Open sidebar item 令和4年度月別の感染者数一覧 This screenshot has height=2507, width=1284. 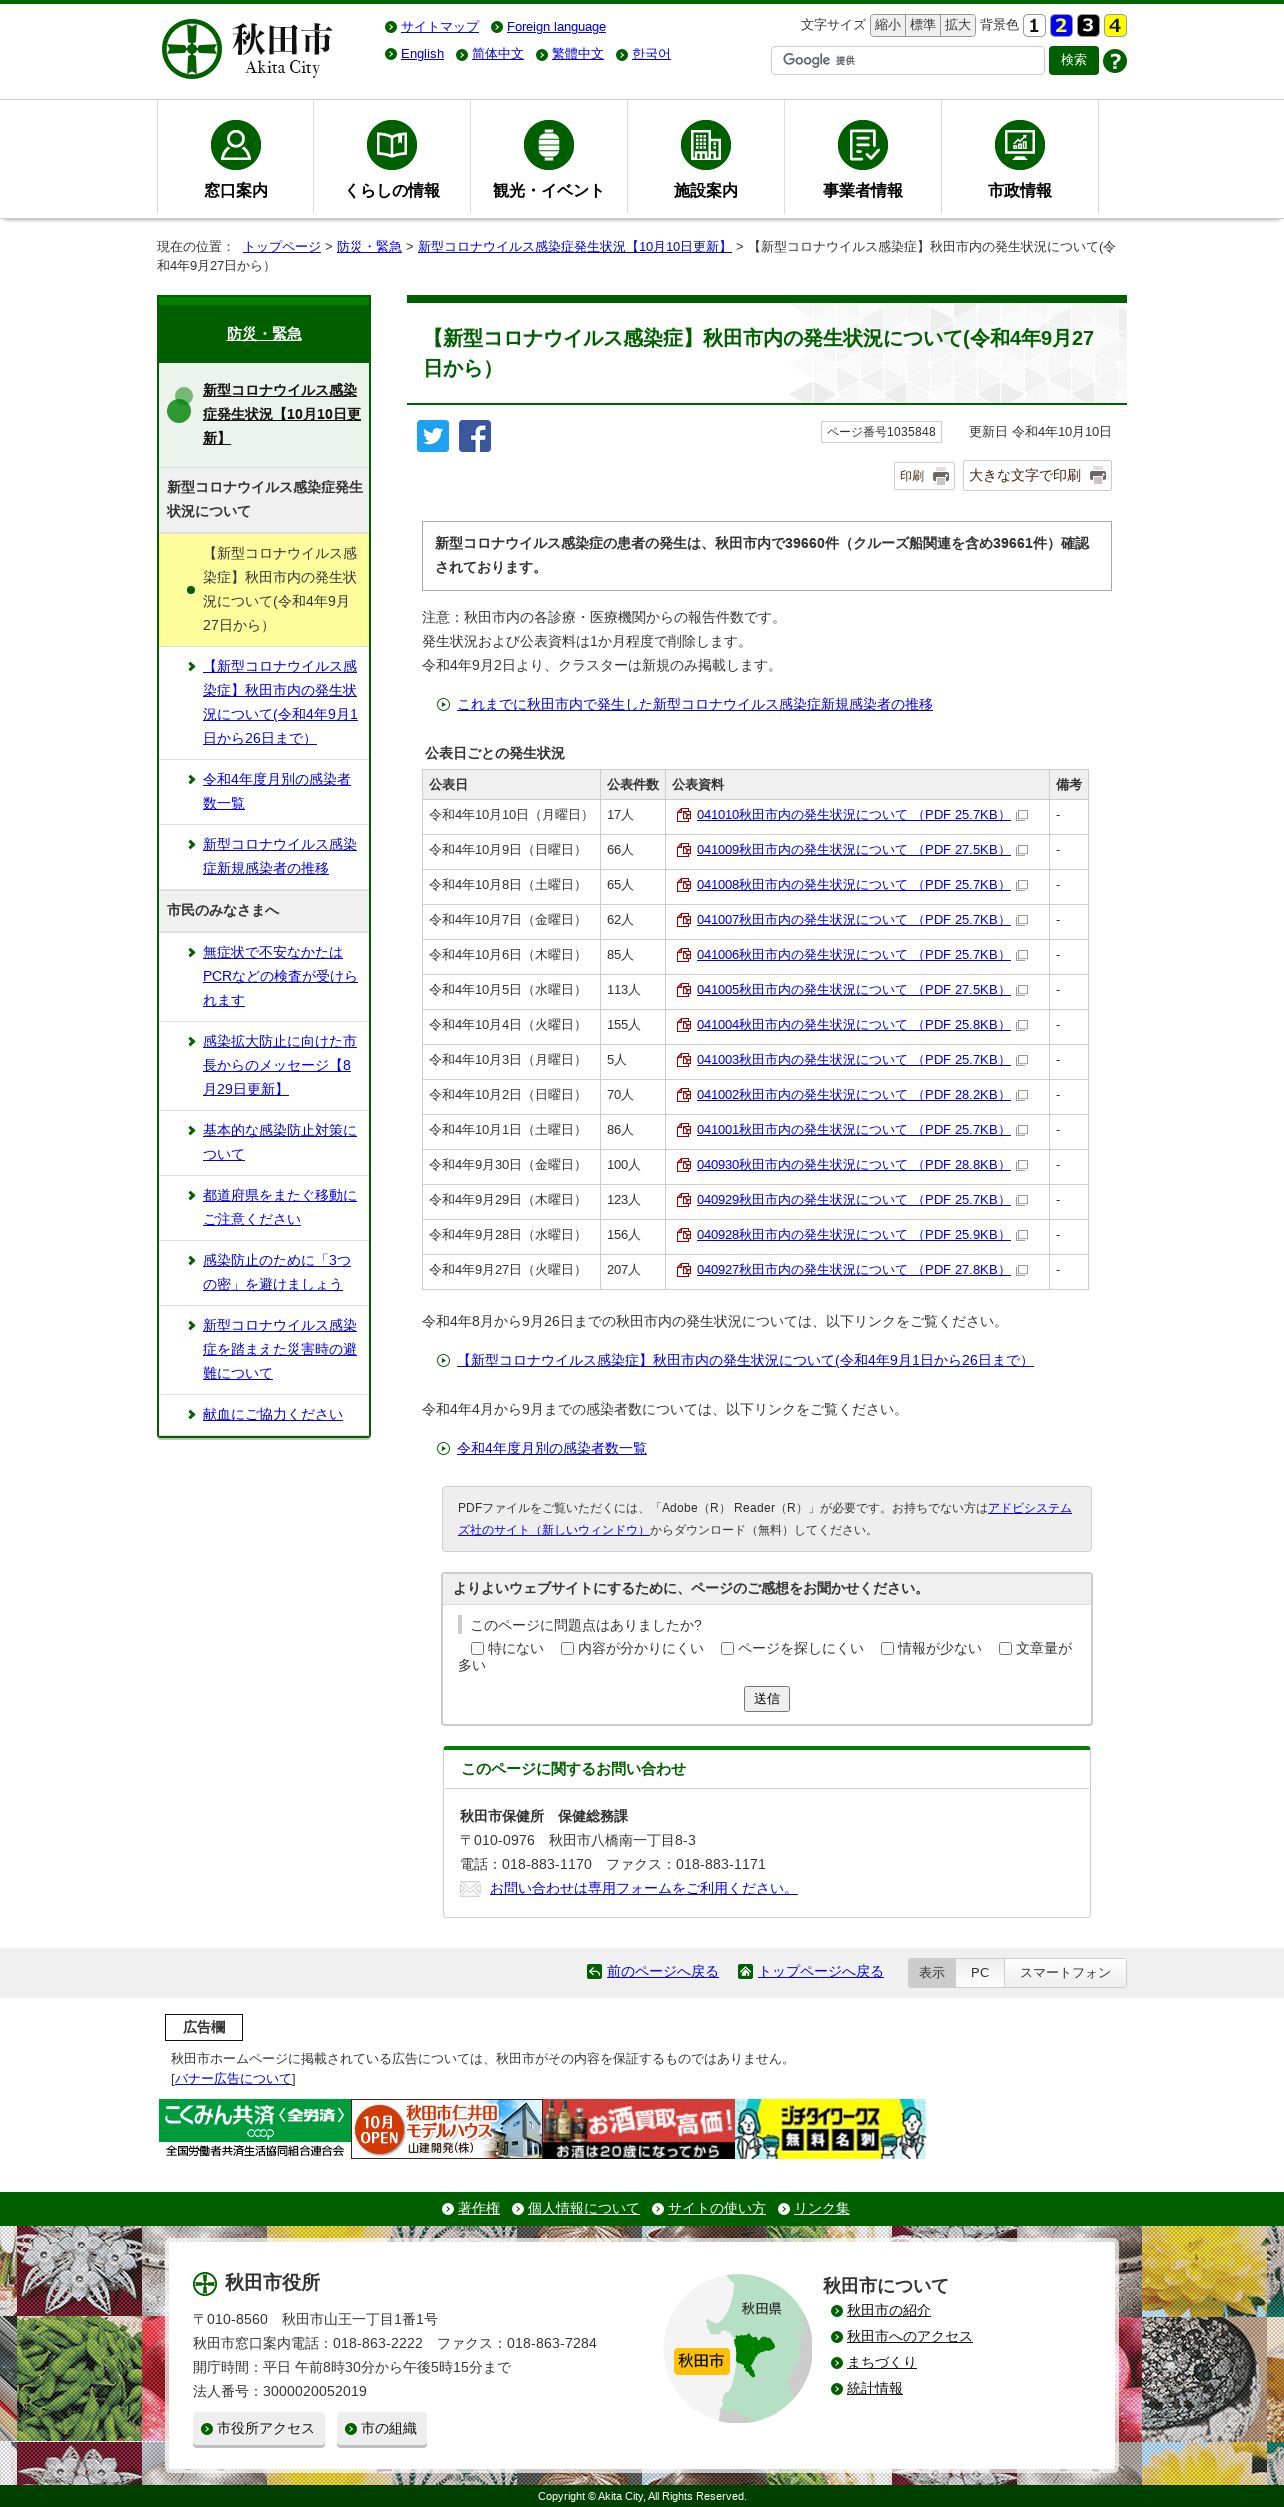coord(277,791)
